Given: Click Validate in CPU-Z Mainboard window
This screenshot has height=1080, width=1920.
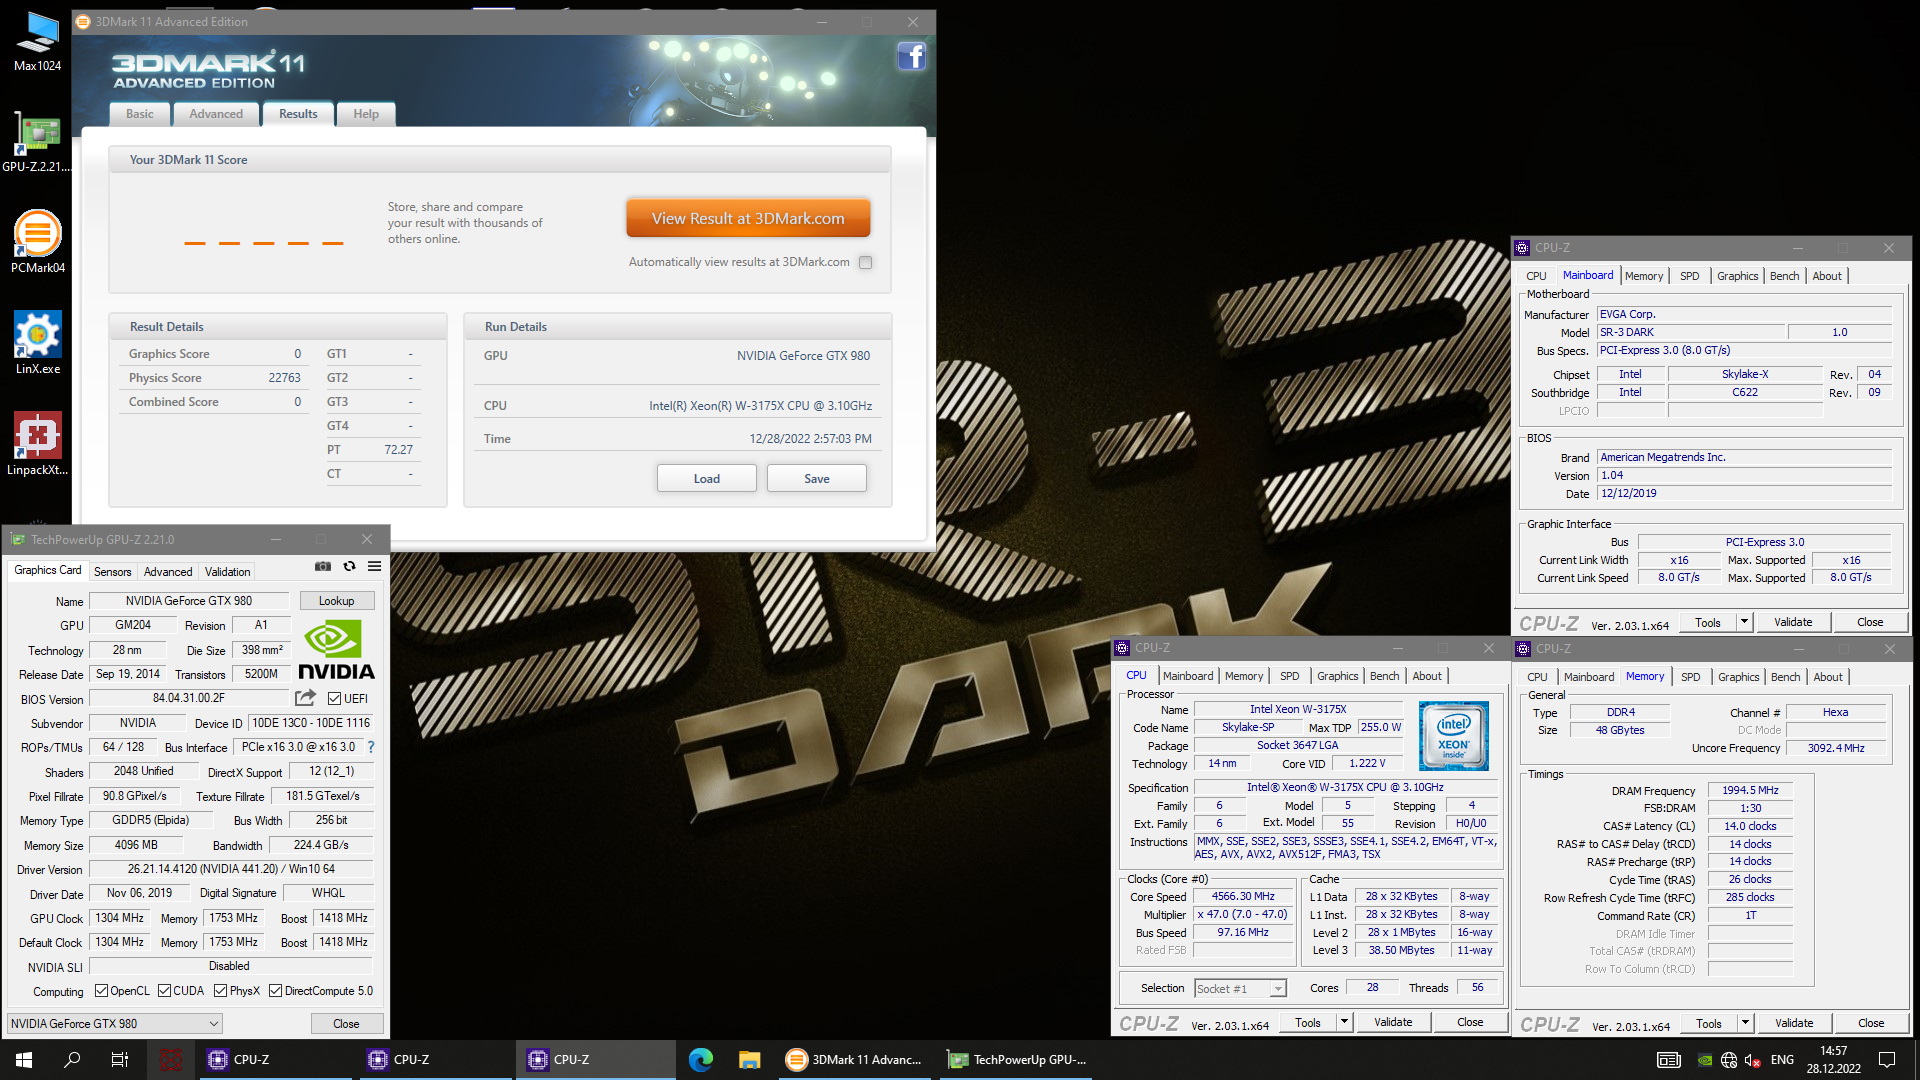Looking at the screenshot, I should [x=1793, y=622].
